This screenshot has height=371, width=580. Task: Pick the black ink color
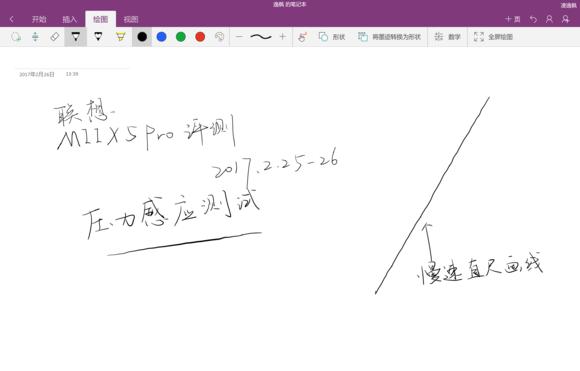tap(142, 37)
